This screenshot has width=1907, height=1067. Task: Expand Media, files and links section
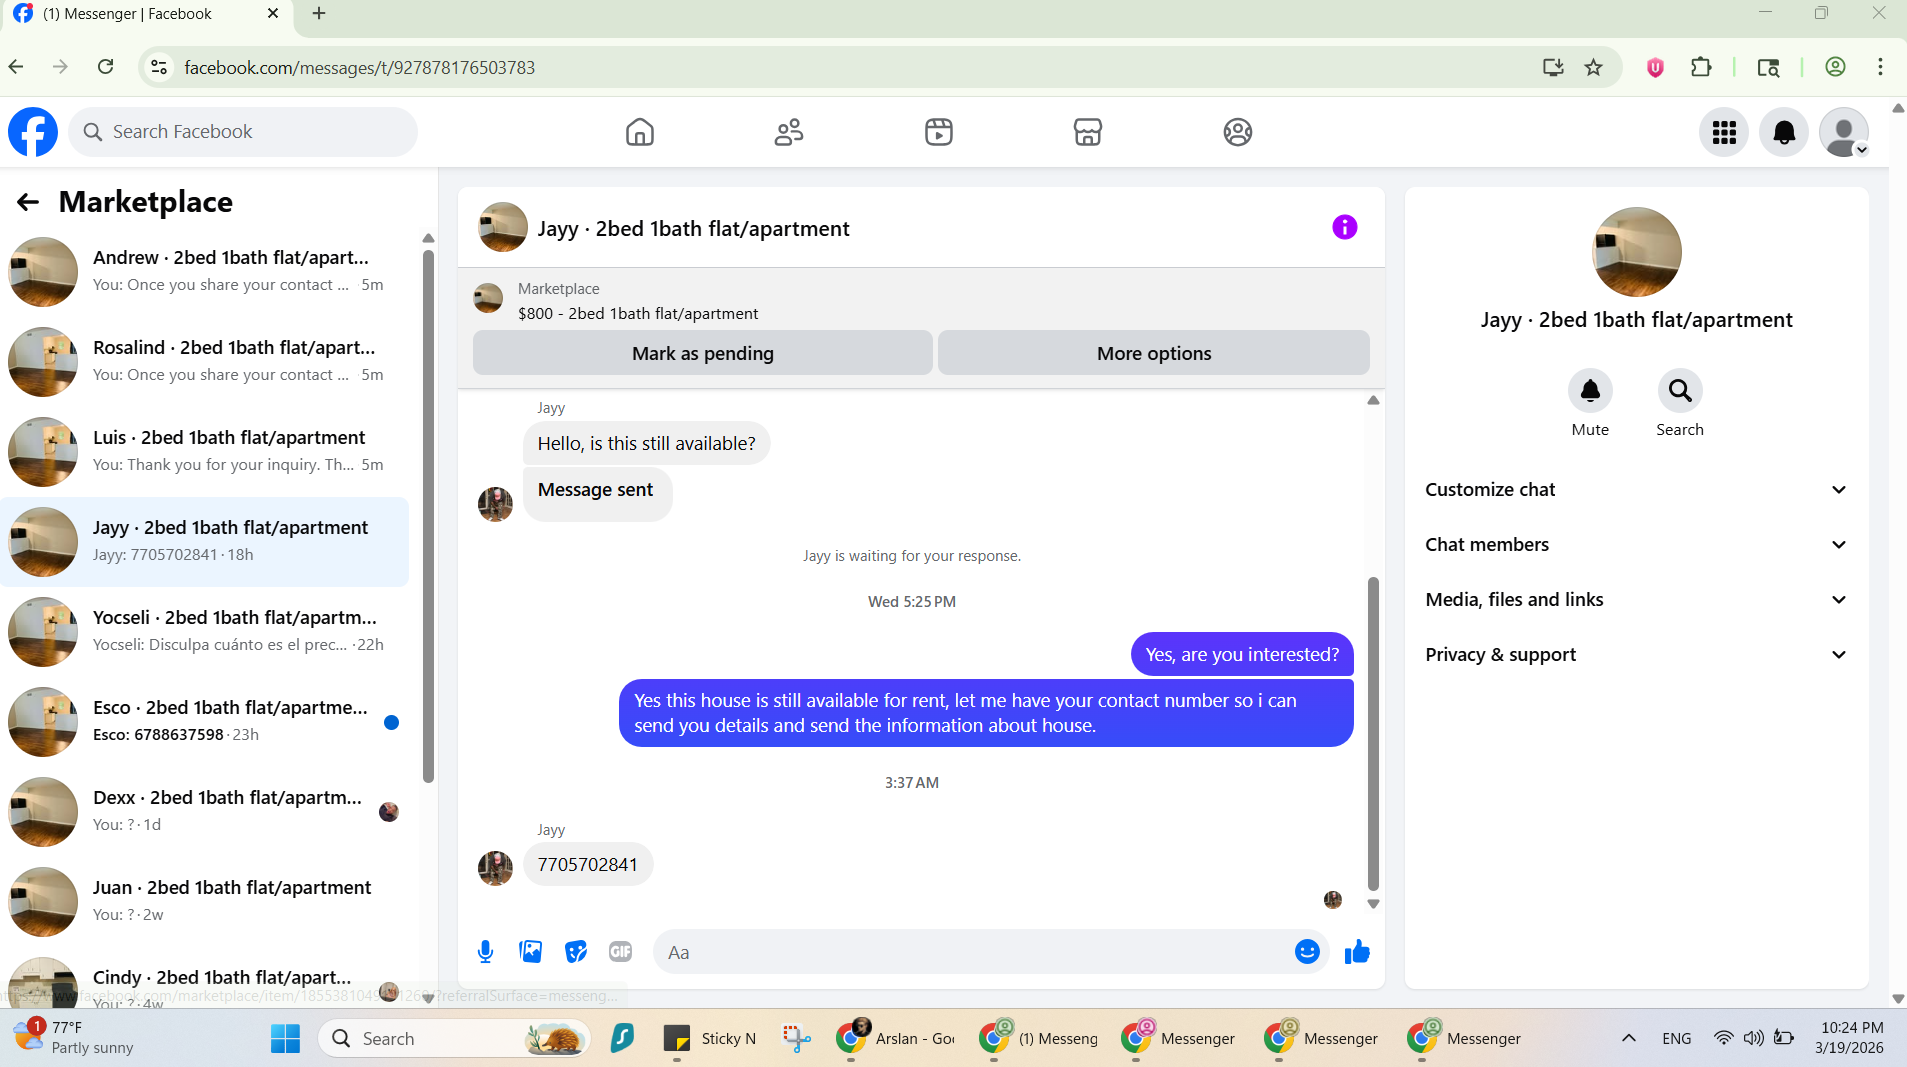(x=1636, y=600)
